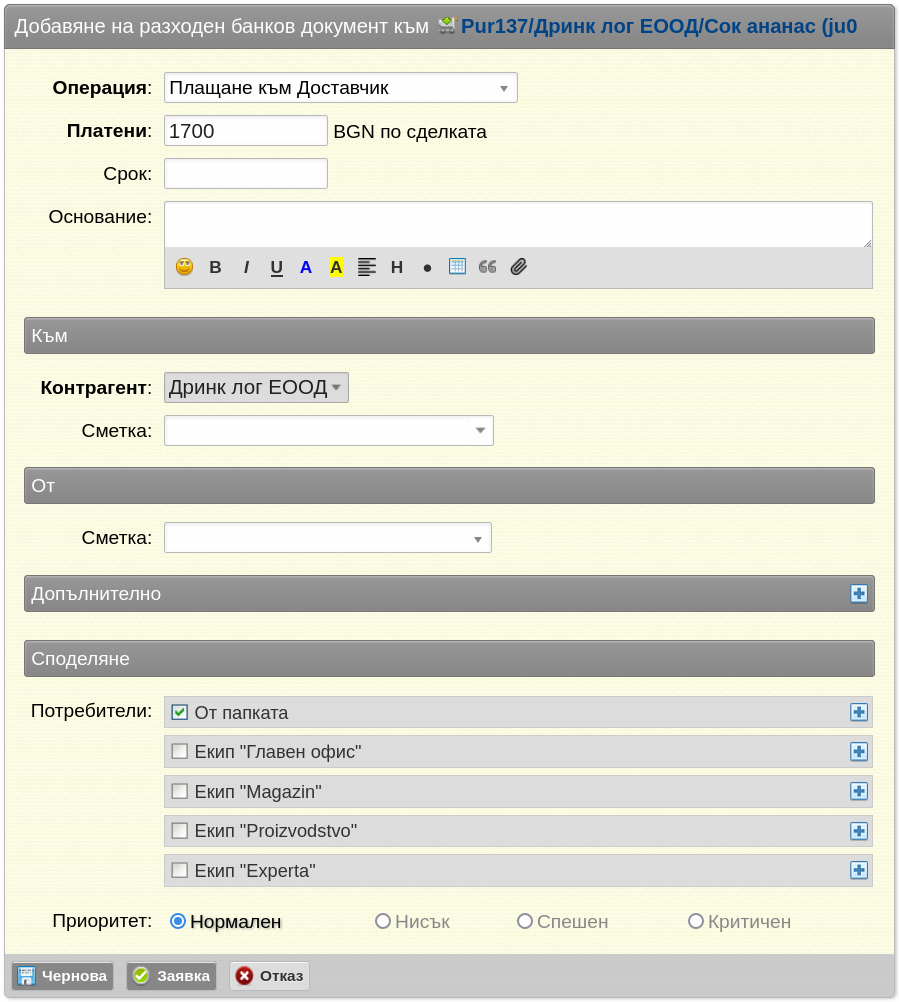Check the Екип "Главен офис" checkbox
This screenshot has width=899, height=1002.
(x=180, y=751)
